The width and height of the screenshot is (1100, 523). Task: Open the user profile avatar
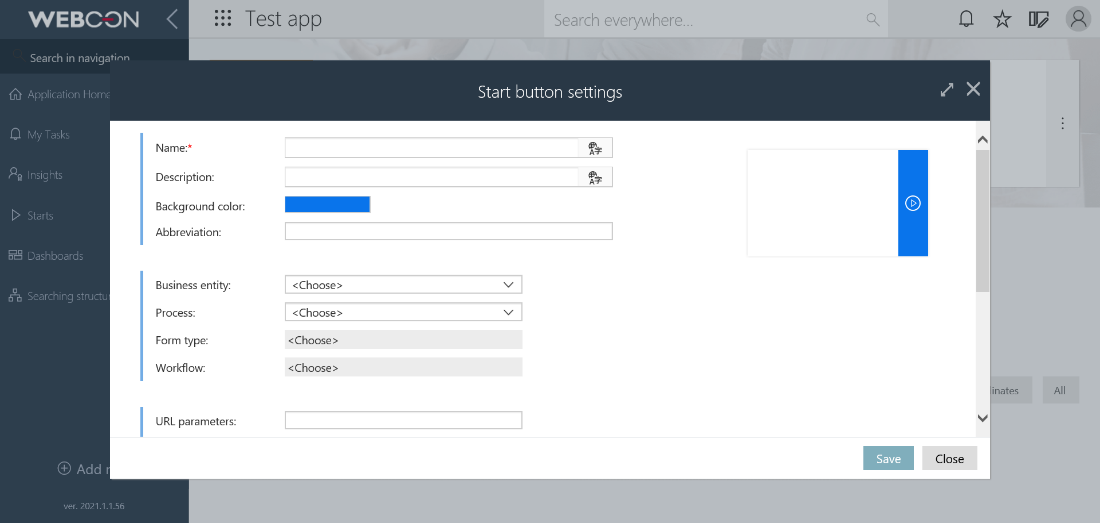[x=1078, y=19]
